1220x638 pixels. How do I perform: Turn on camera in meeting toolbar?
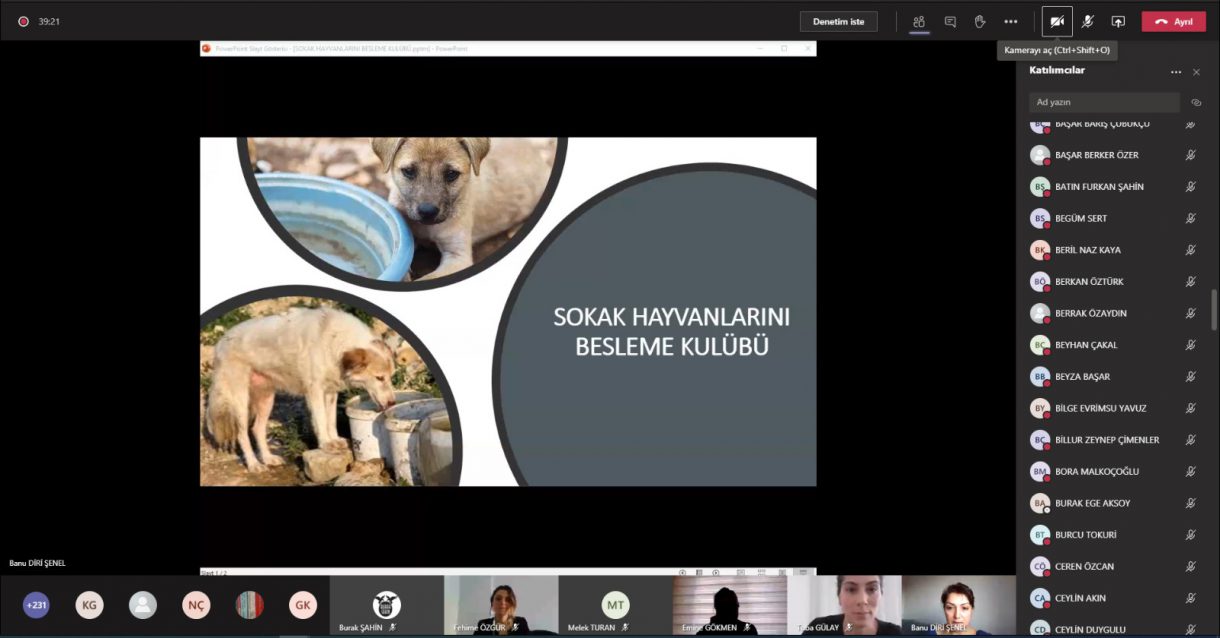click(1057, 21)
